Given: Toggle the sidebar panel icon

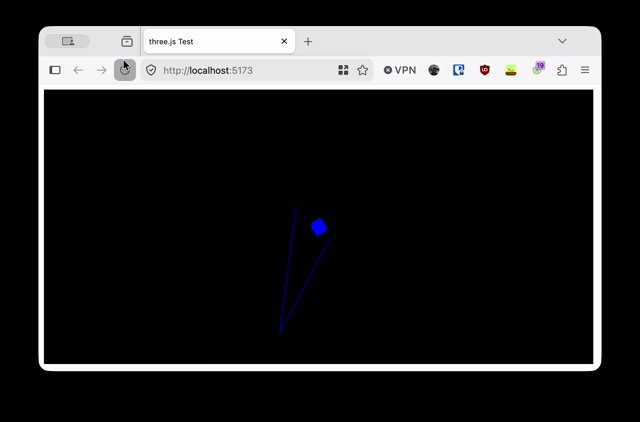Looking at the screenshot, I should [55, 70].
